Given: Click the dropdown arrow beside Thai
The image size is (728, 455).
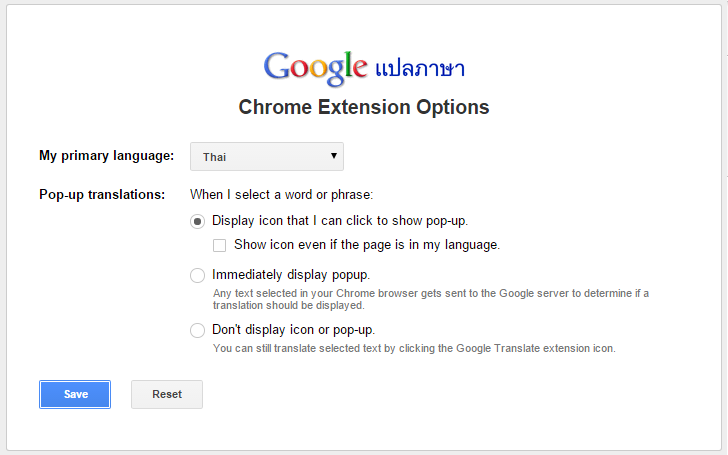Looking at the screenshot, I should pyautogui.click(x=333, y=157).
